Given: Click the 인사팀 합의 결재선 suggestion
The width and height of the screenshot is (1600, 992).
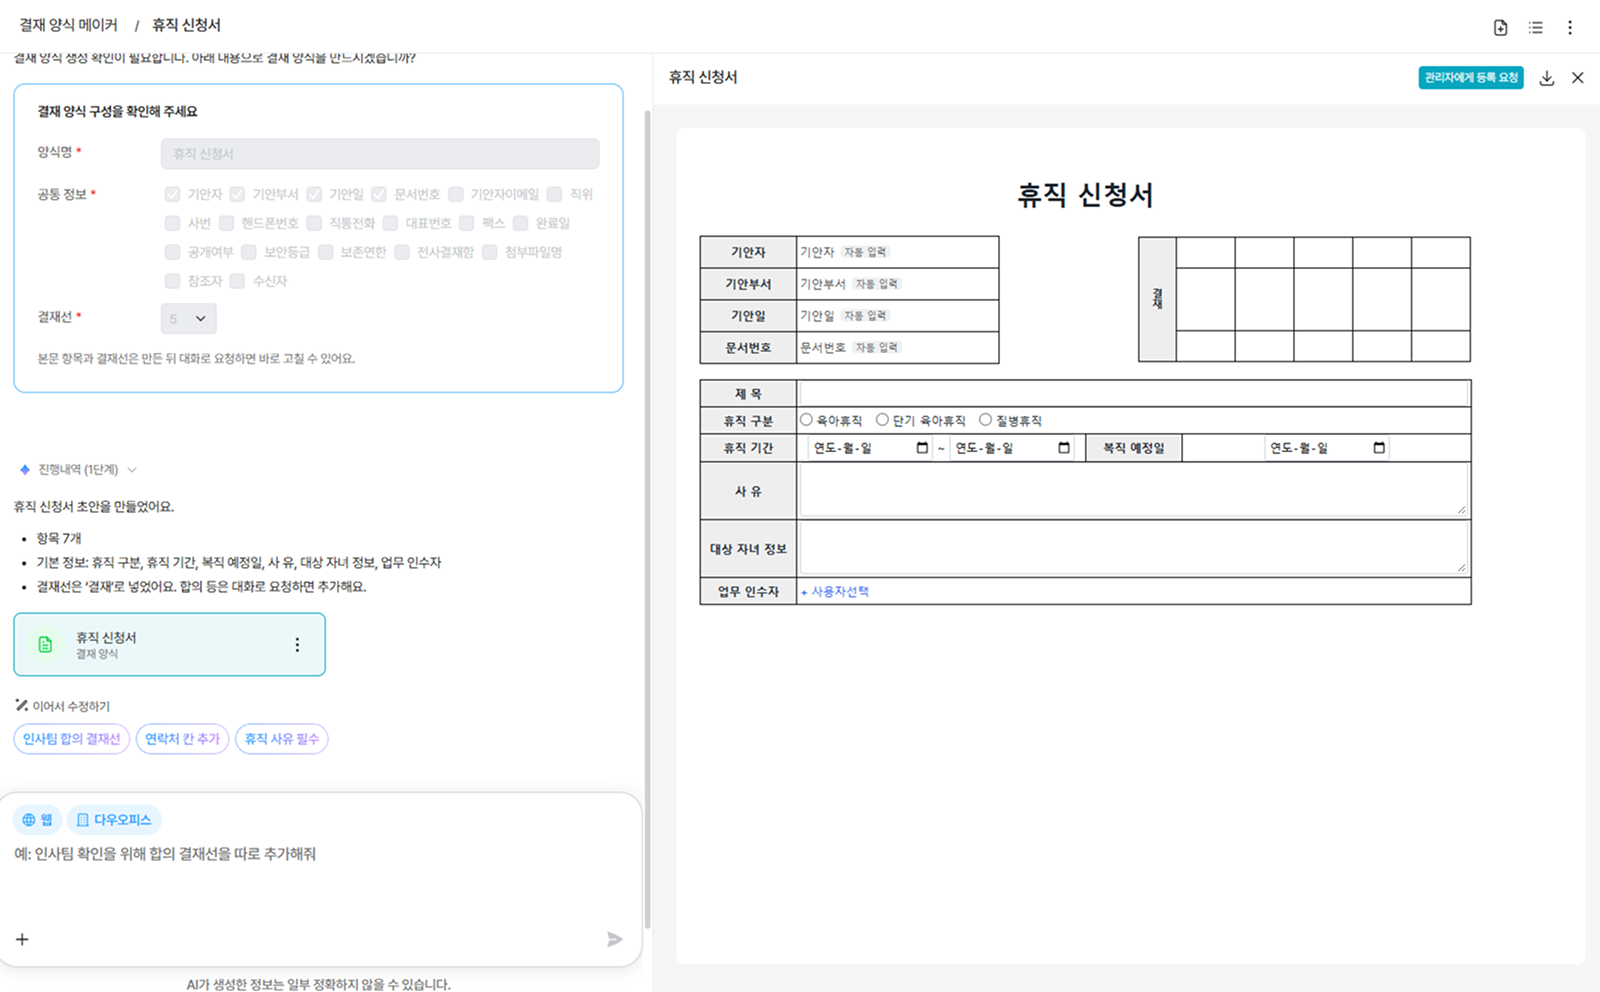Looking at the screenshot, I should point(72,739).
